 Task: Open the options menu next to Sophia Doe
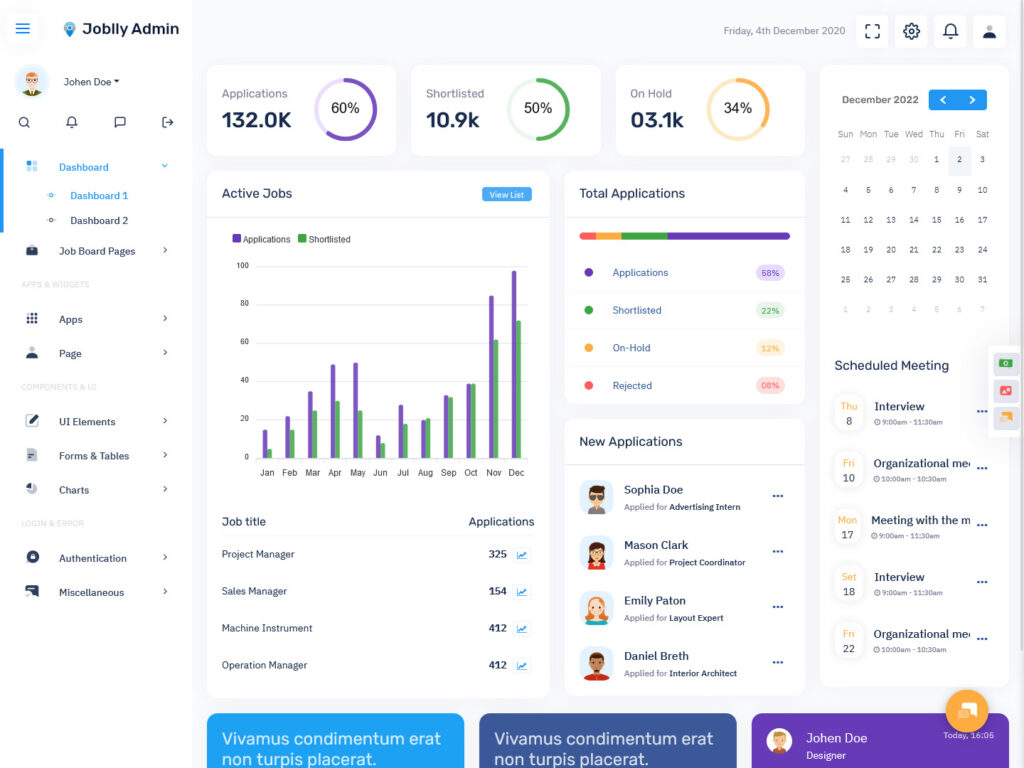point(778,496)
